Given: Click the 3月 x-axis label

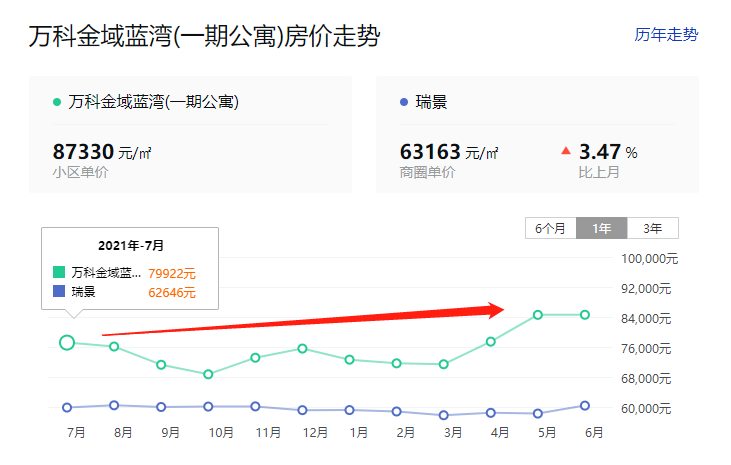Looking at the screenshot, I should (x=453, y=433).
